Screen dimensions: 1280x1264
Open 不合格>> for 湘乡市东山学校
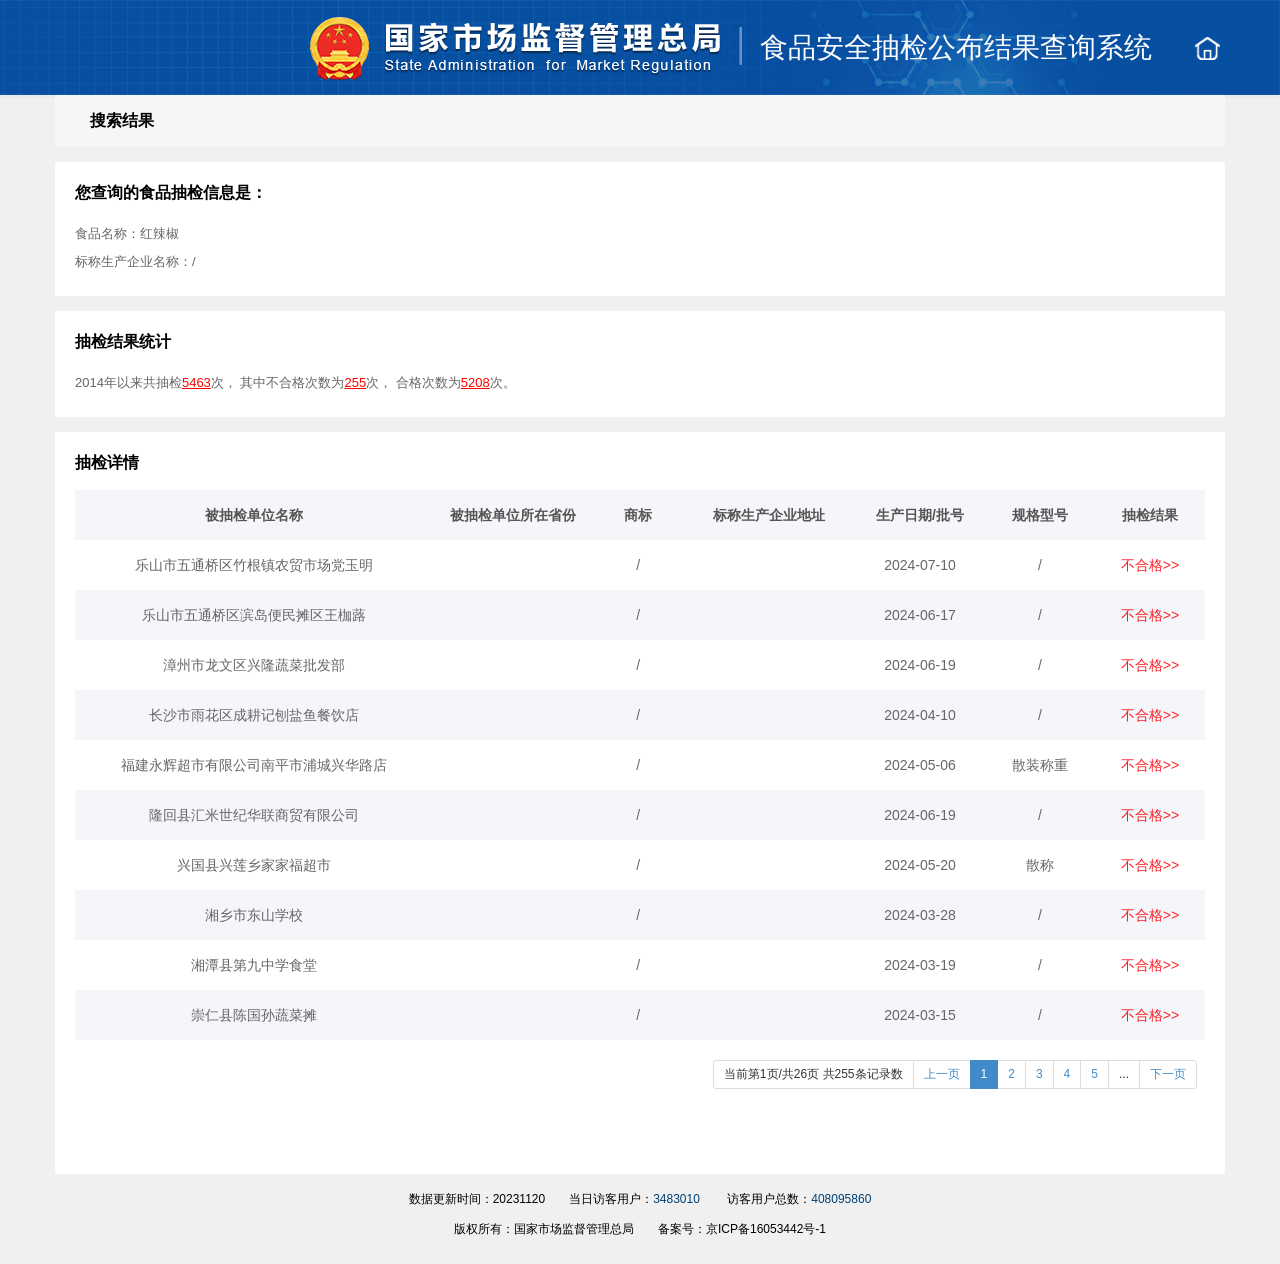point(1150,916)
